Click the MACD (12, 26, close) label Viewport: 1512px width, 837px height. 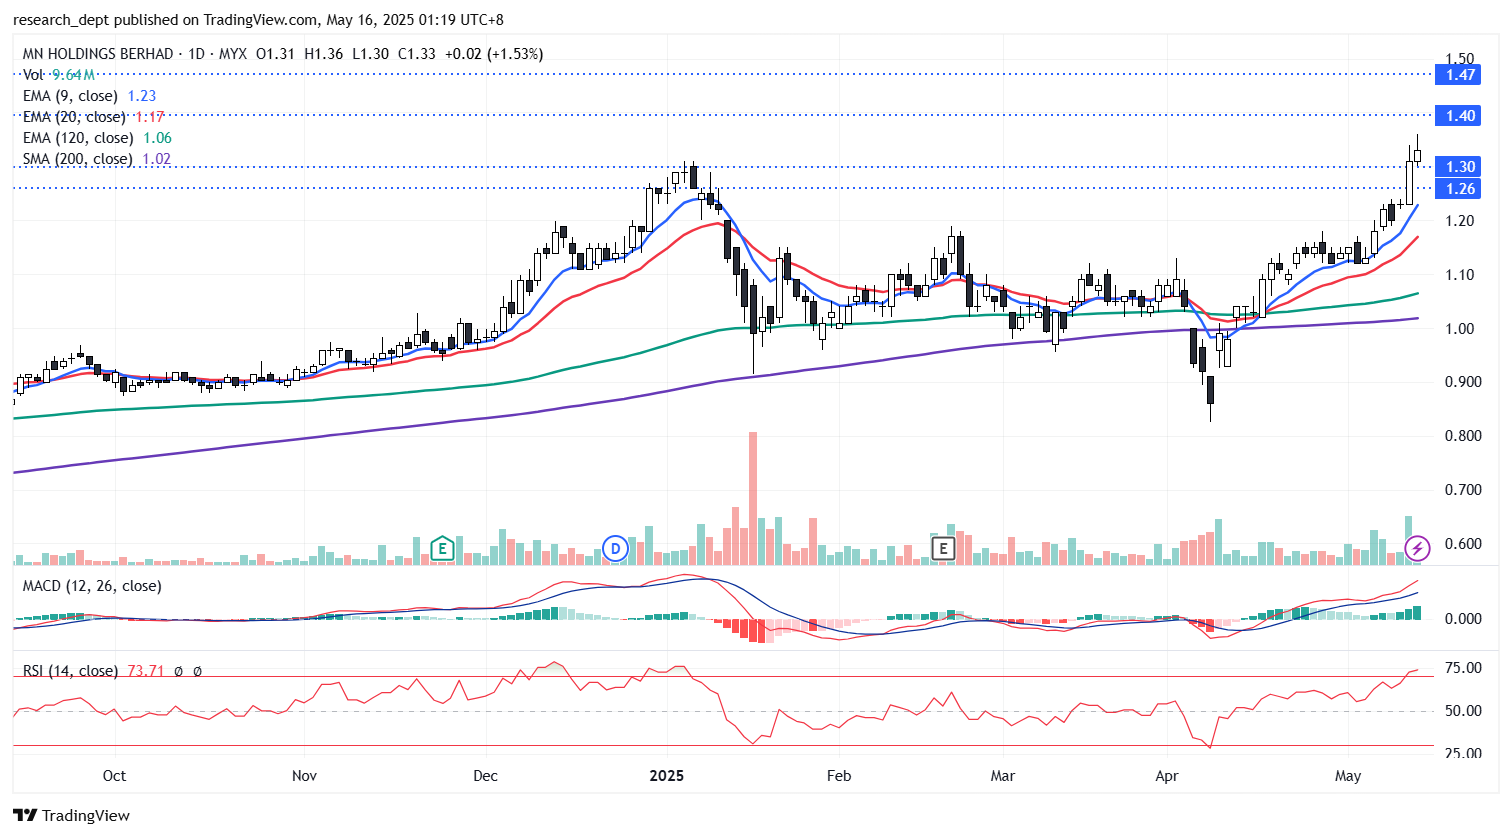coord(92,586)
